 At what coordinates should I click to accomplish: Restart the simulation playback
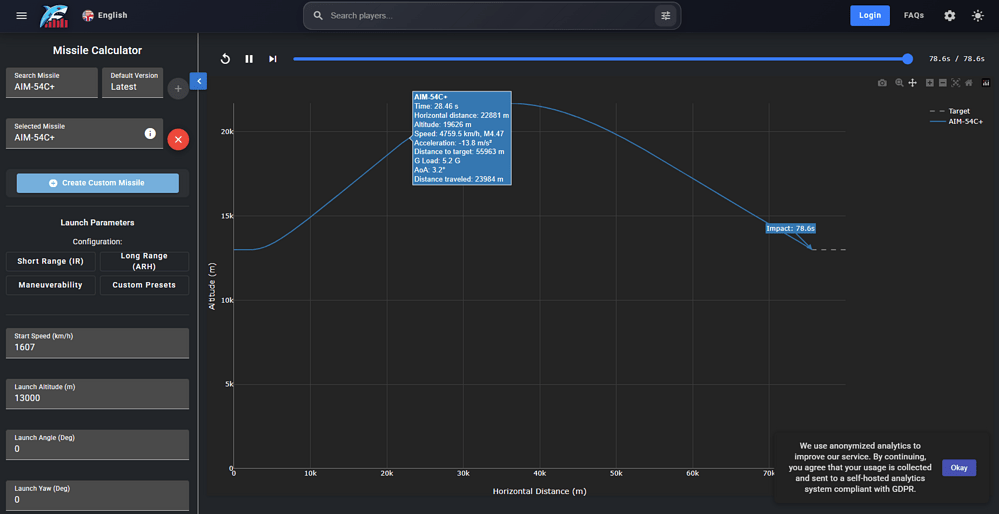pyautogui.click(x=225, y=59)
